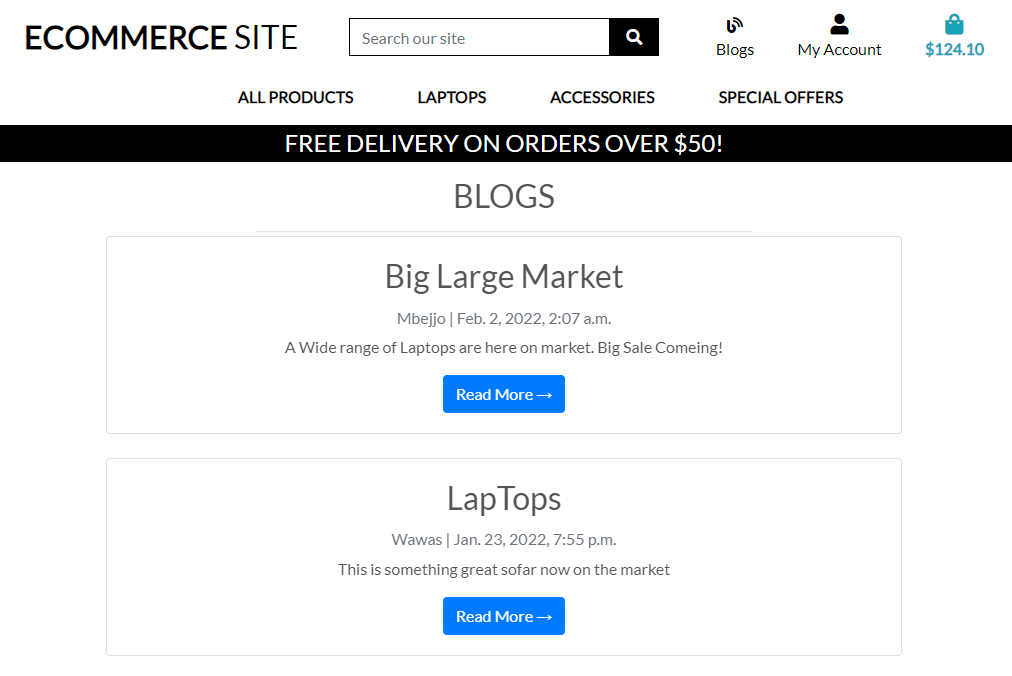
Task: Open the Blogs feed icon
Action: tap(734, 25)
